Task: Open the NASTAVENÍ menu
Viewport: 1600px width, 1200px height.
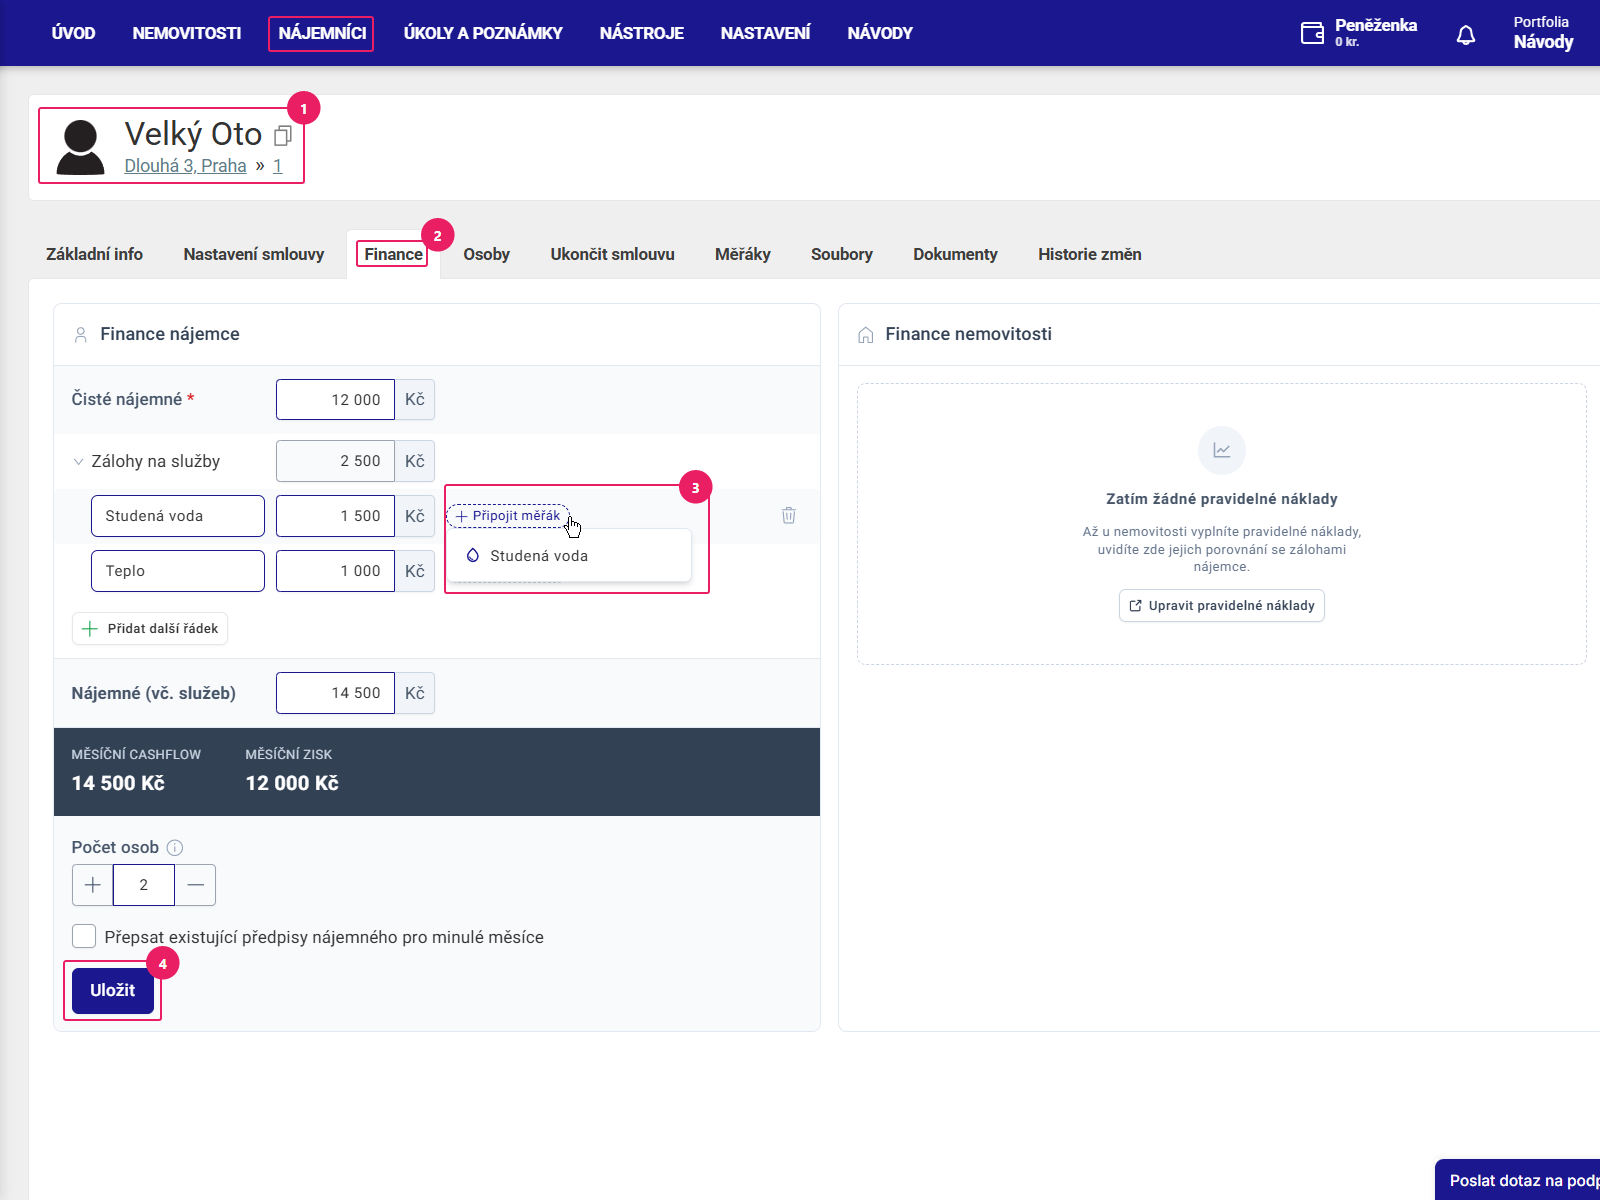Action: (766, 33)
